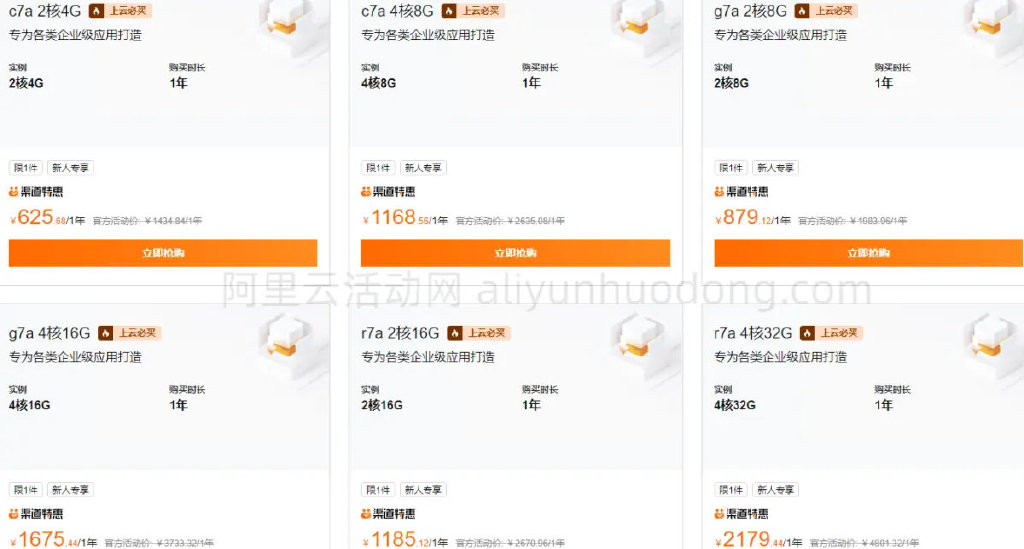Click 立即抢购 for c7a 2核4G

(163, 253)
